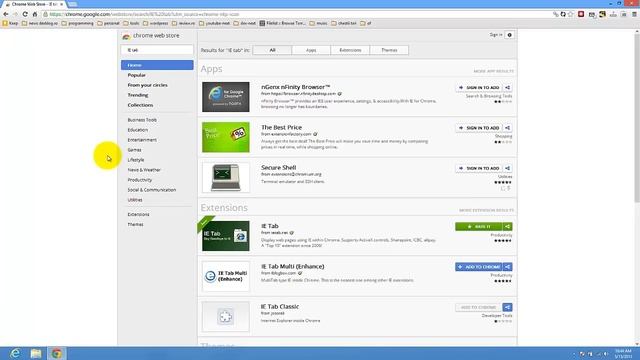Screen dimensions: 640x360
Task: Click More App Results link
Action: (x=493, y=71)
